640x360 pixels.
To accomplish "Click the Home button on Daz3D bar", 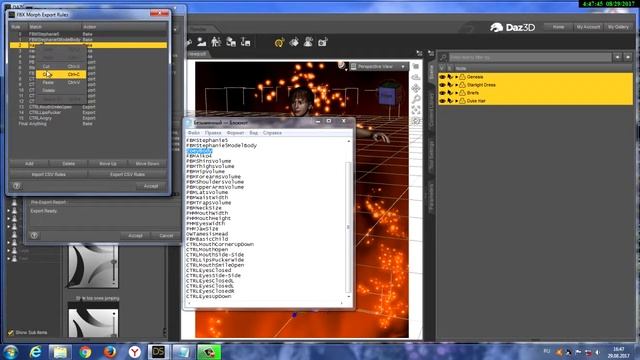I will click(558, 27).
